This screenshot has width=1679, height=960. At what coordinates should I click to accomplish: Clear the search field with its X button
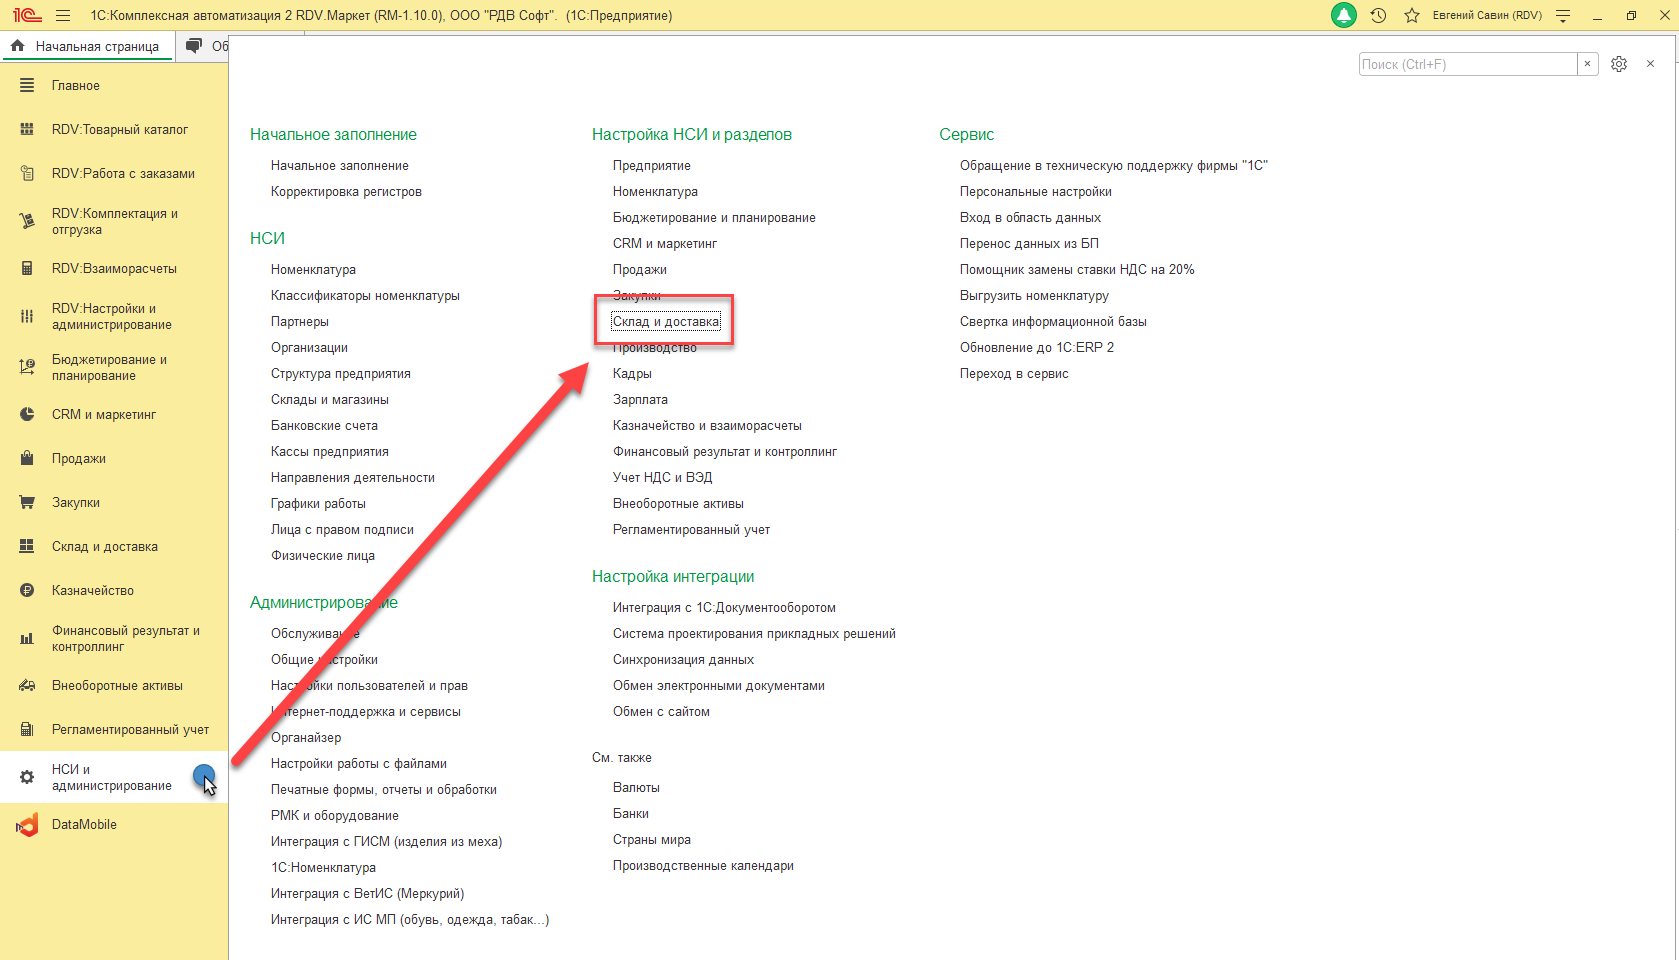(x=1587, y=64)
